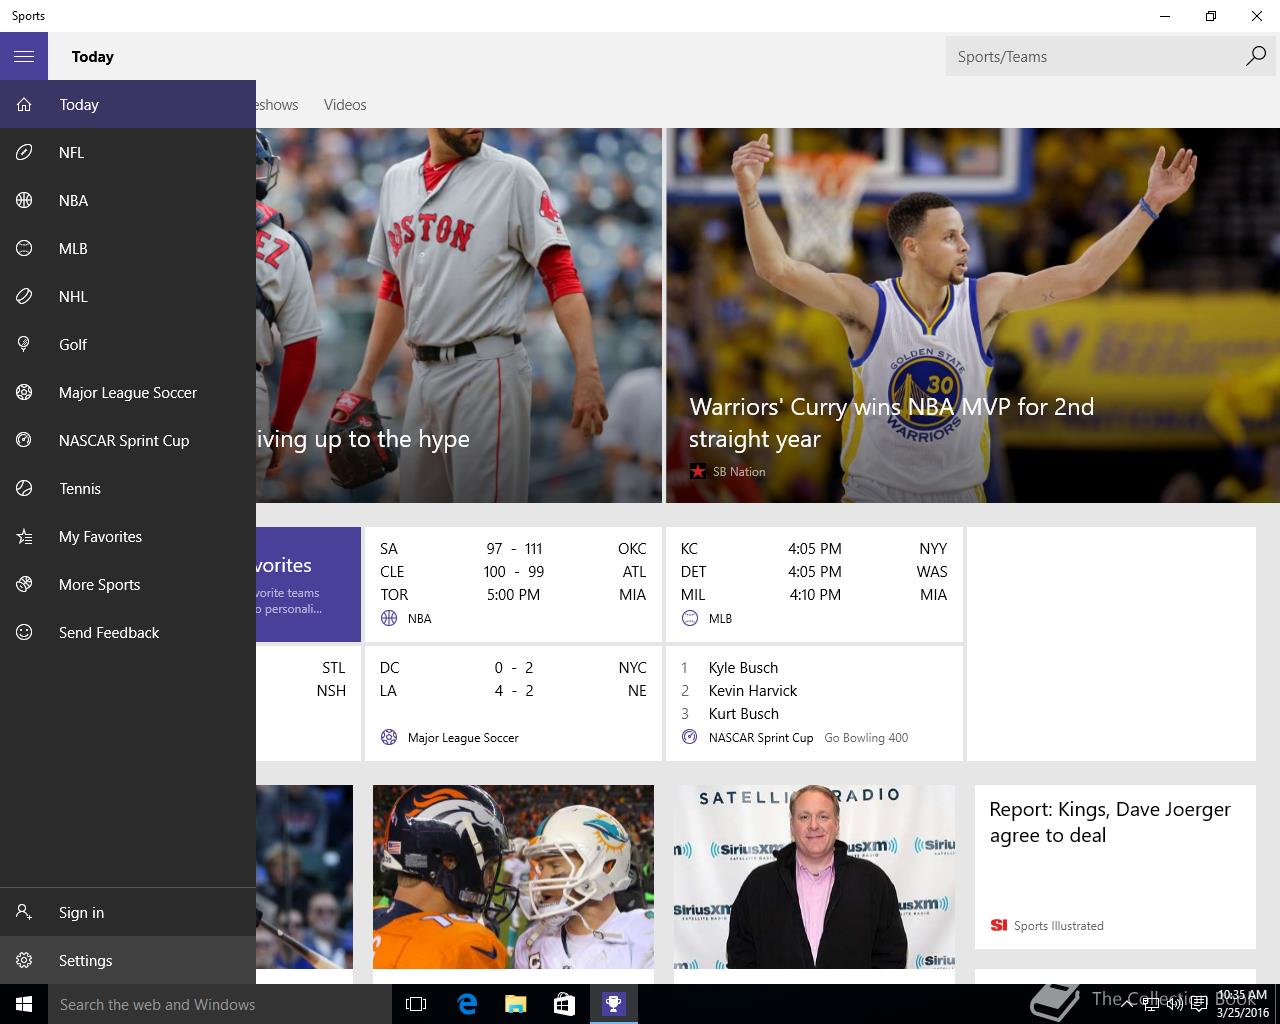The height and width of the screenshot is (1024, 1280).
Task: Open NHL in the sidebar menu
Action: point(128,297)
